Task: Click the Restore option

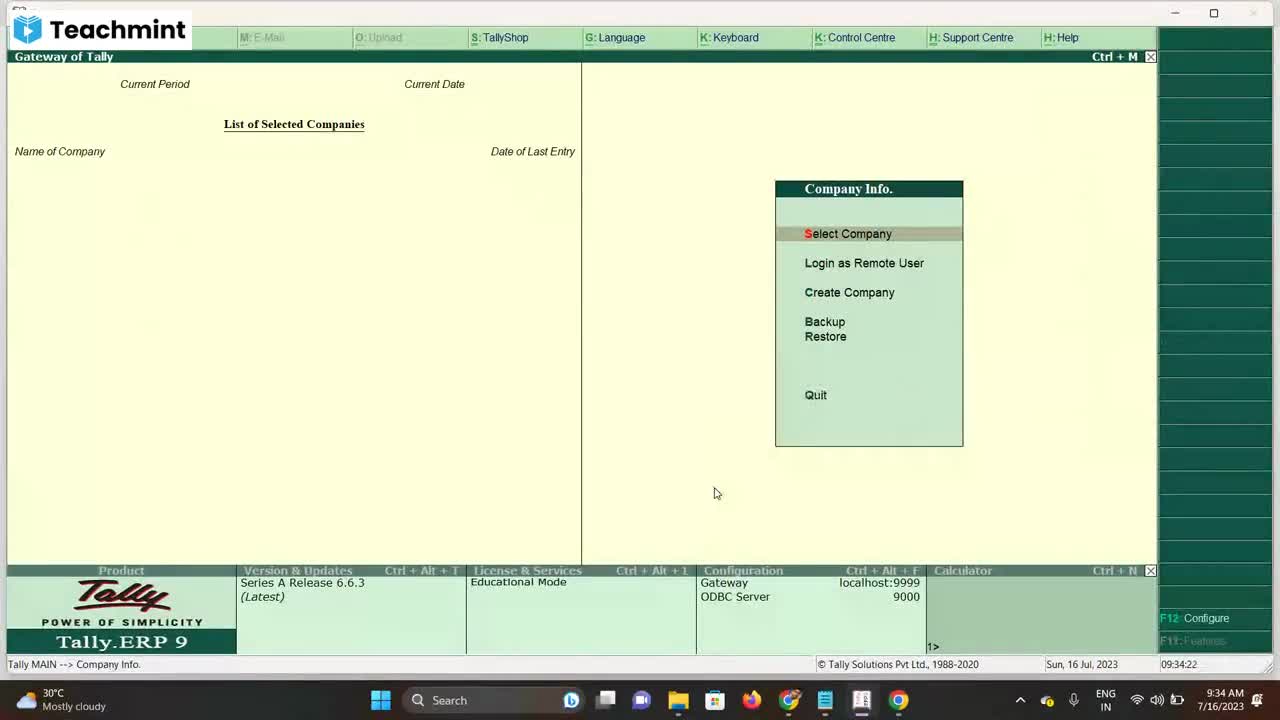Action: pyautogui.click(x=825, y=336)
